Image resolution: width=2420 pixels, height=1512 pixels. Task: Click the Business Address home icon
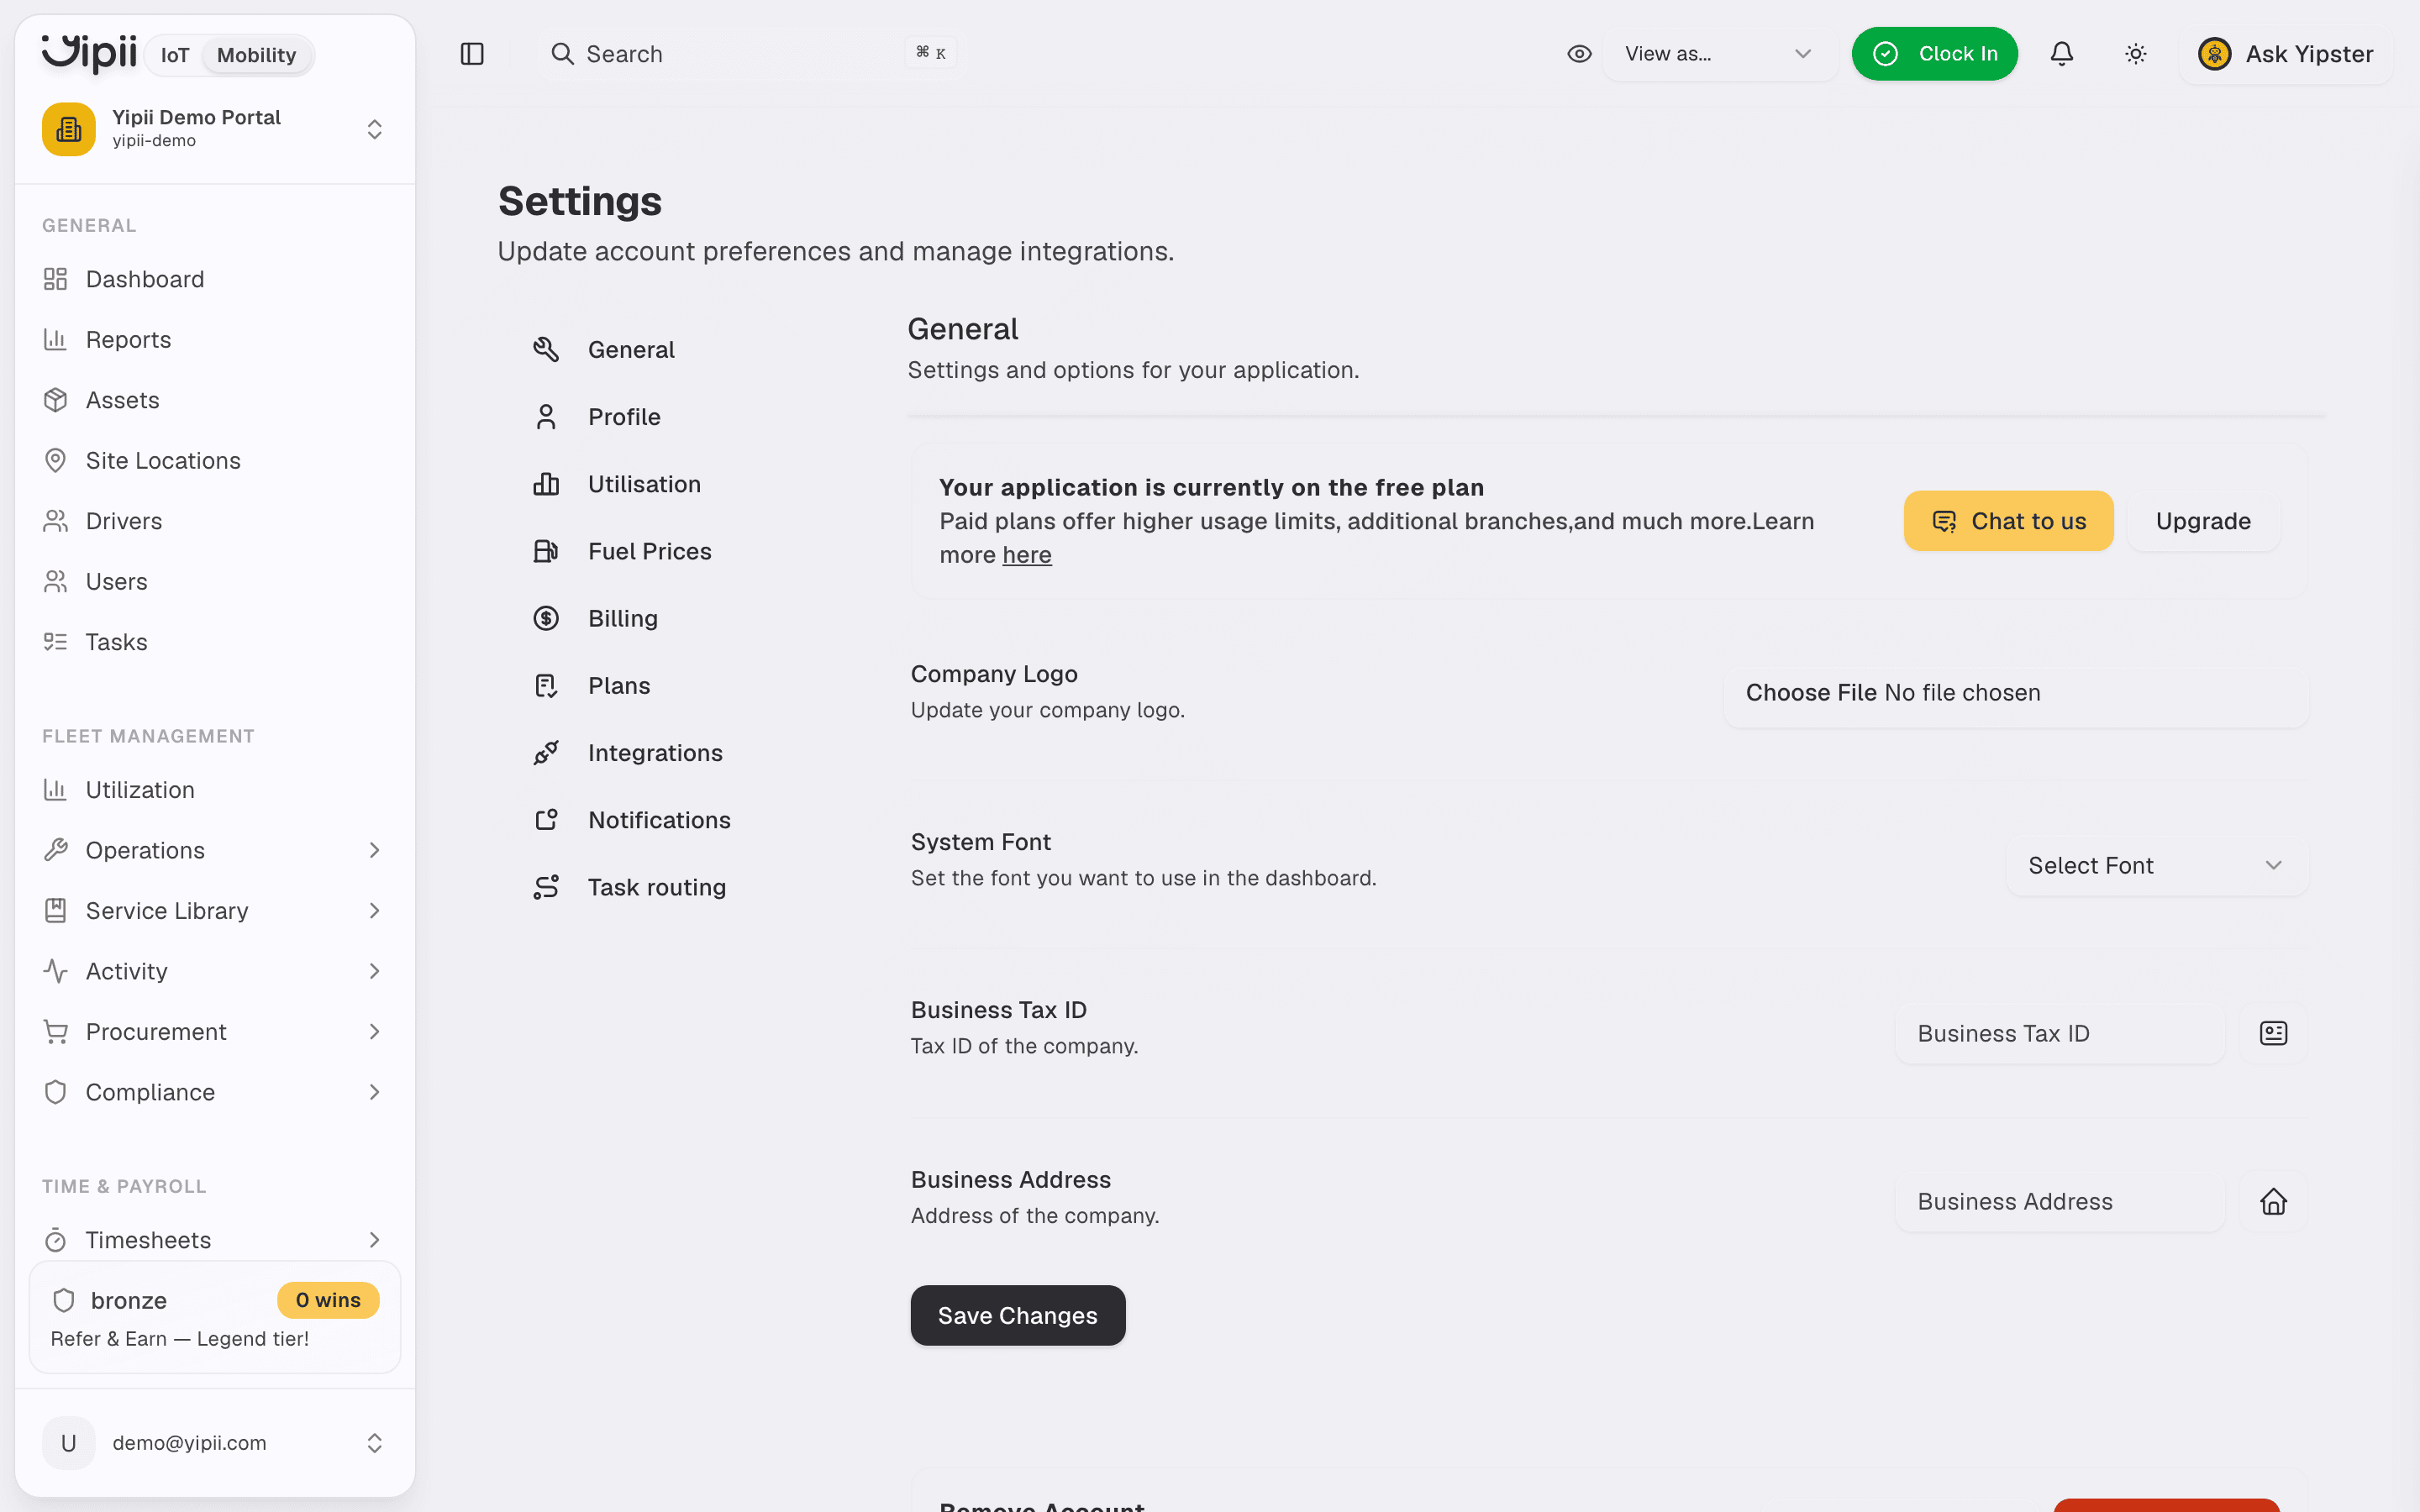click(2273, 1201)
